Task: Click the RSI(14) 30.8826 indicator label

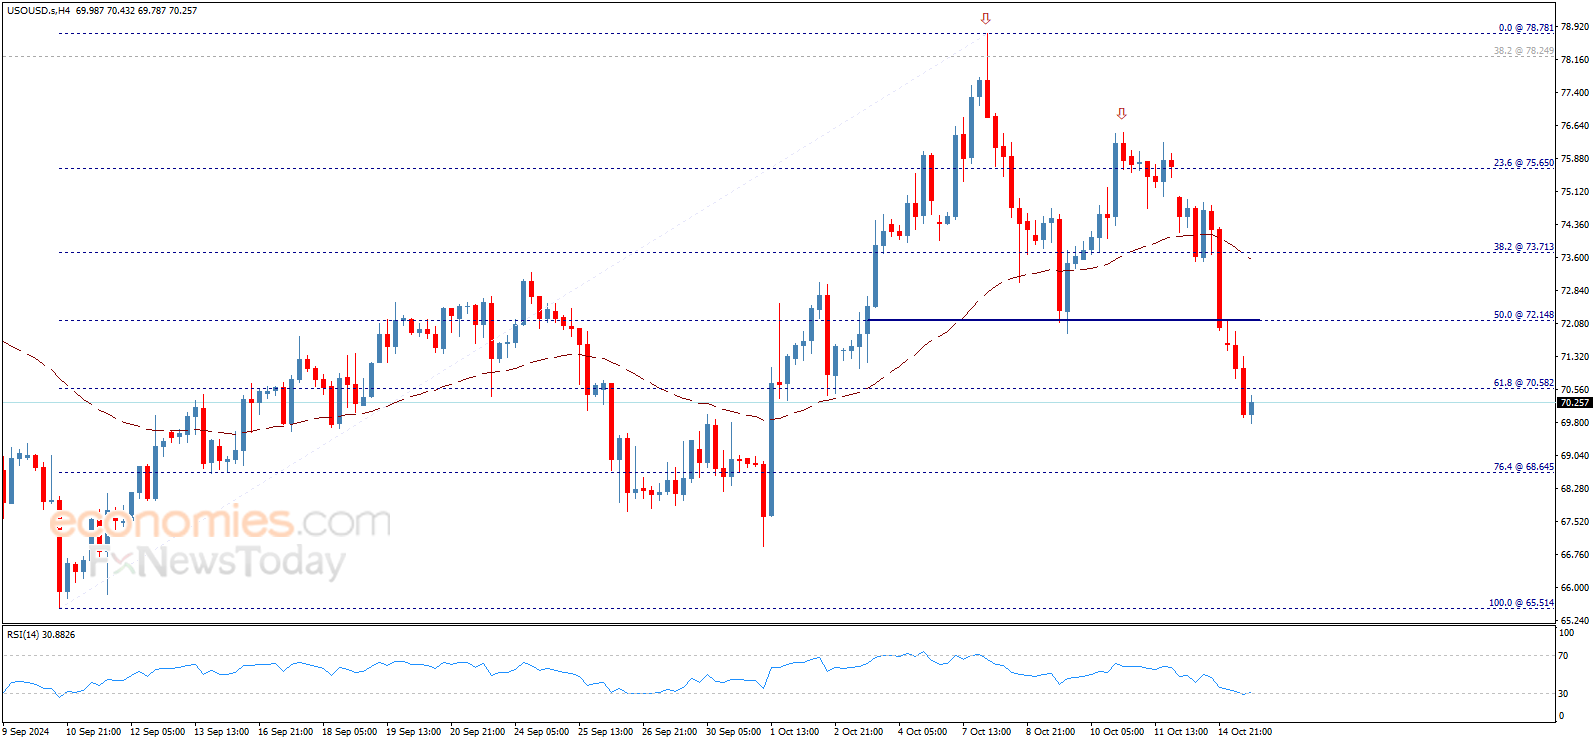Action: coord(41,635)
